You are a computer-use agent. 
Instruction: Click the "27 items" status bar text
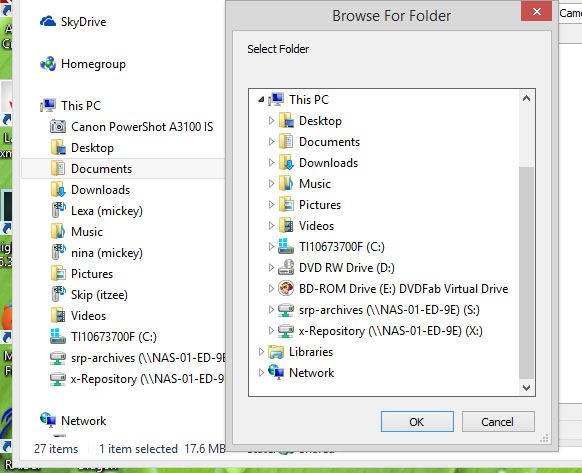56,448
